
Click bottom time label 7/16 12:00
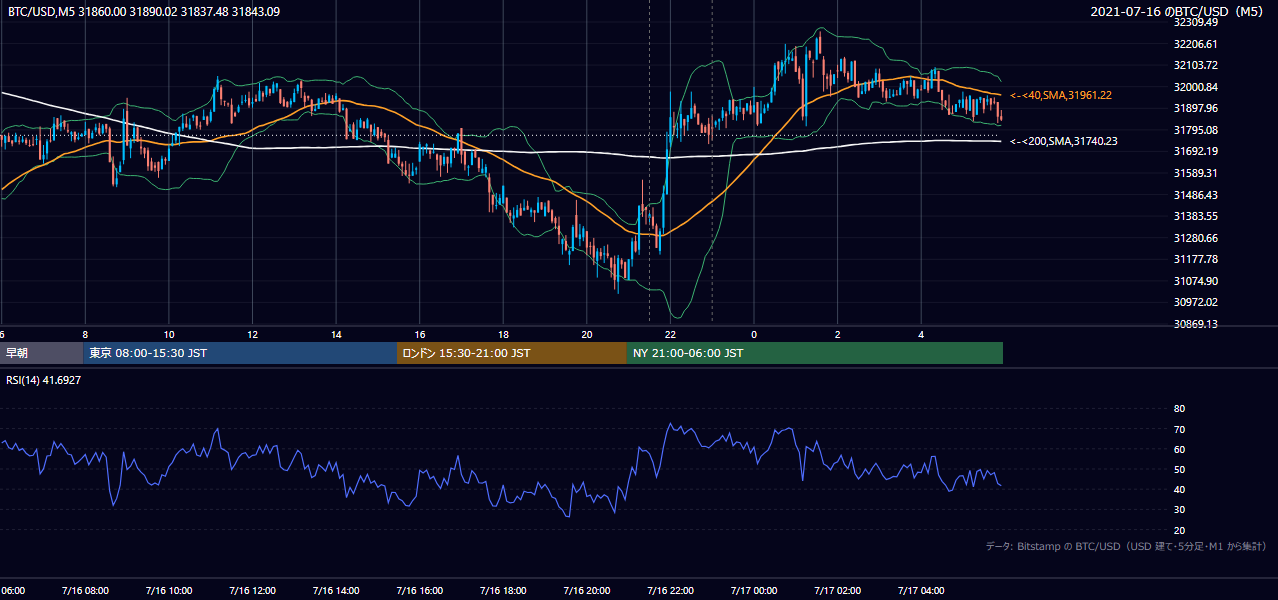coord(252,591)
